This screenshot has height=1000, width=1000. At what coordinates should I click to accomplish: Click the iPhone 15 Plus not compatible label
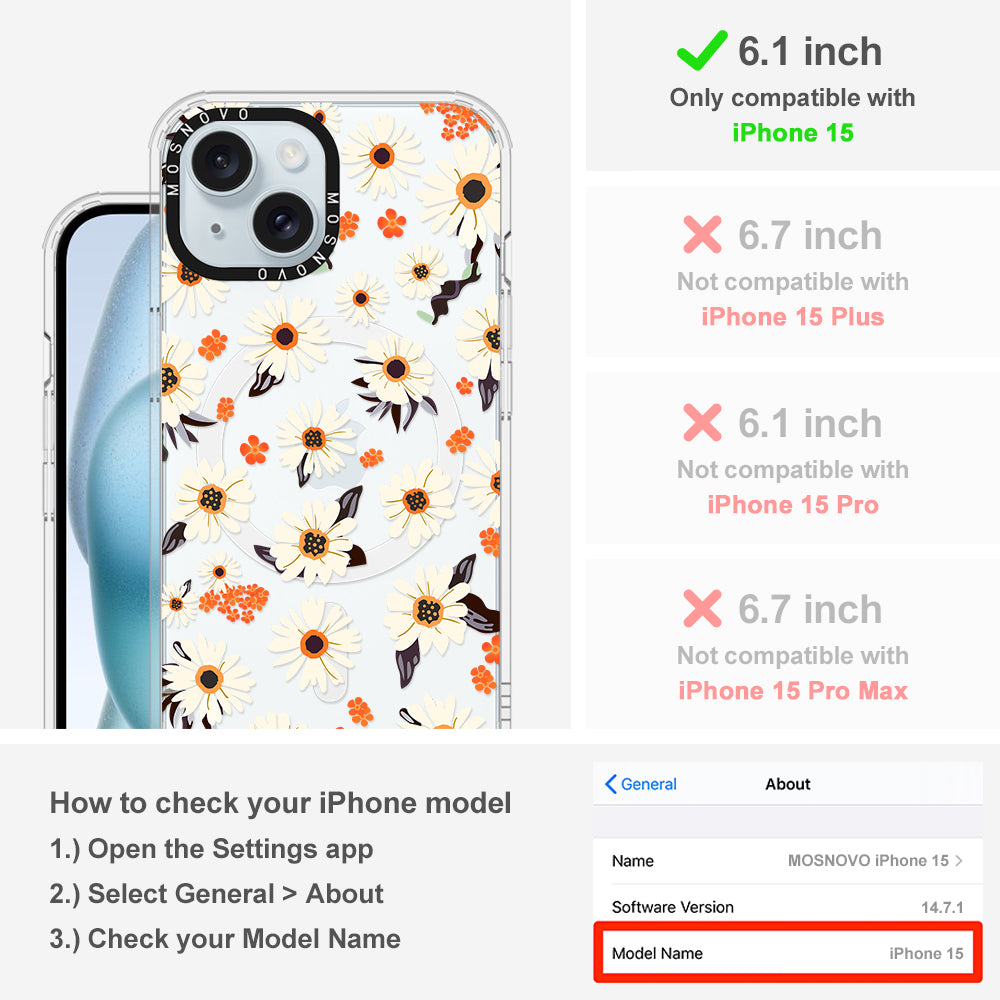tap(792, 316)
